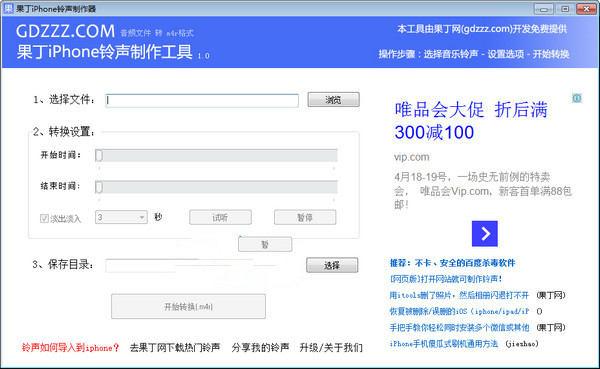Click the ad info icon above the advertisement

[x=577, y=98]
